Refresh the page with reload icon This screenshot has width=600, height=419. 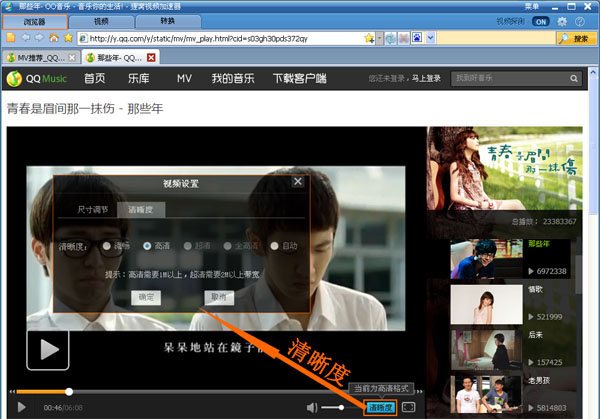(391, 38)
